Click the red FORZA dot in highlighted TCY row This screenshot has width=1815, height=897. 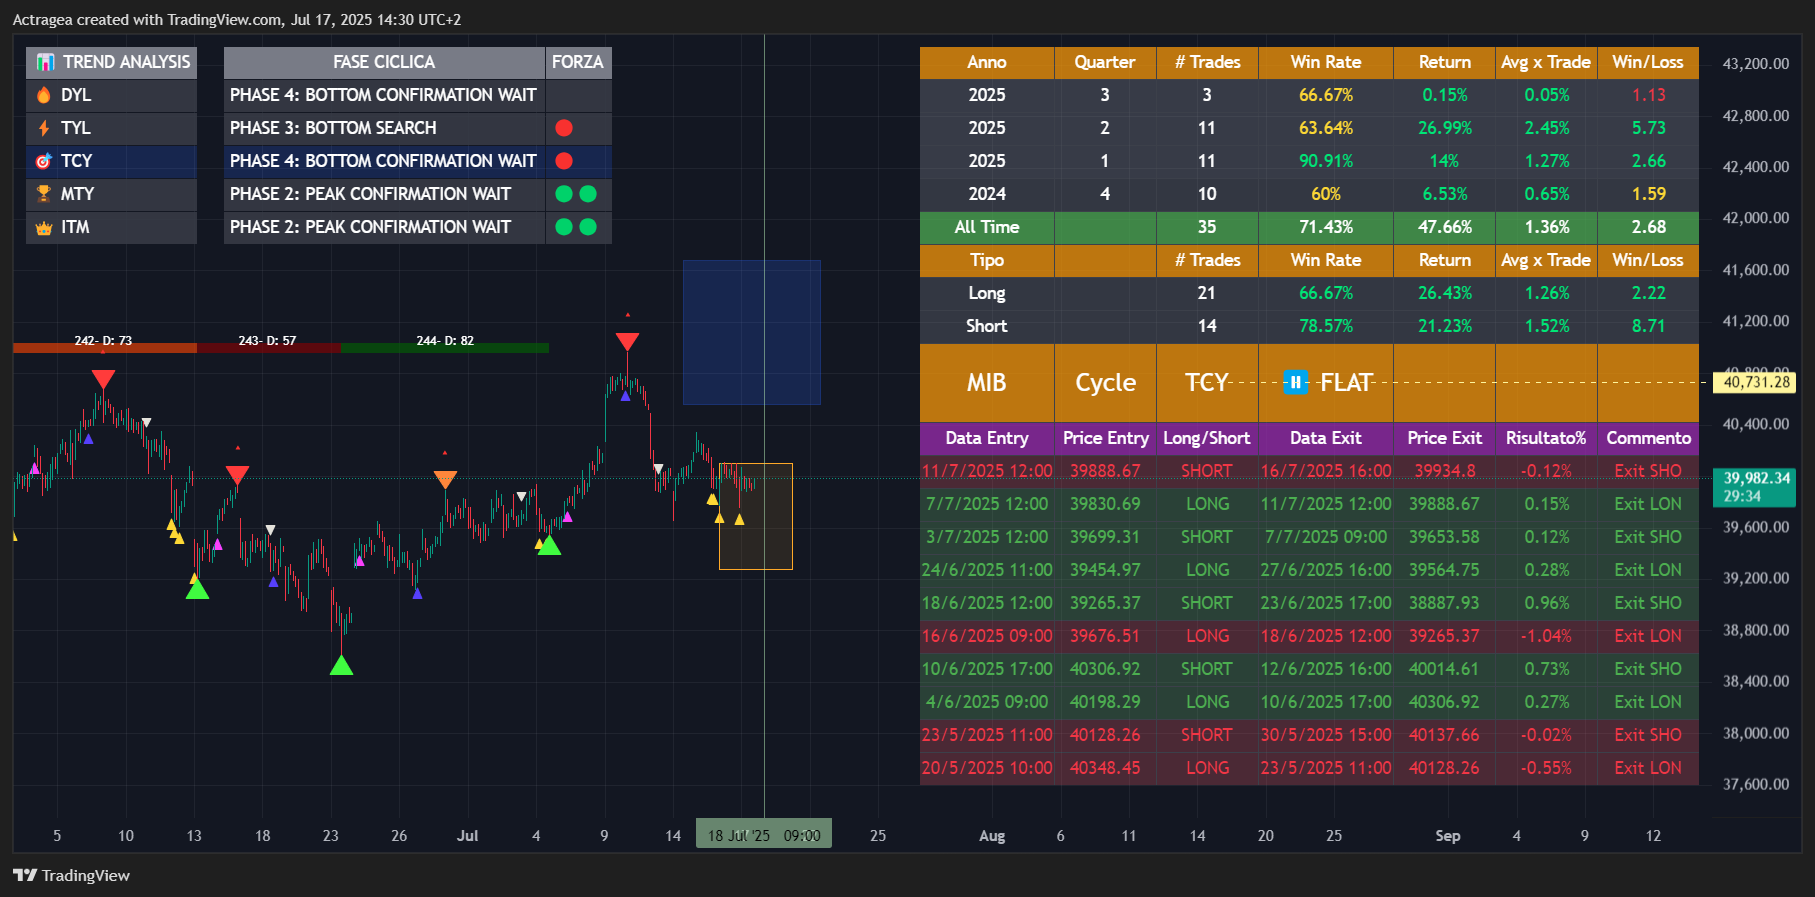[564, 161]
